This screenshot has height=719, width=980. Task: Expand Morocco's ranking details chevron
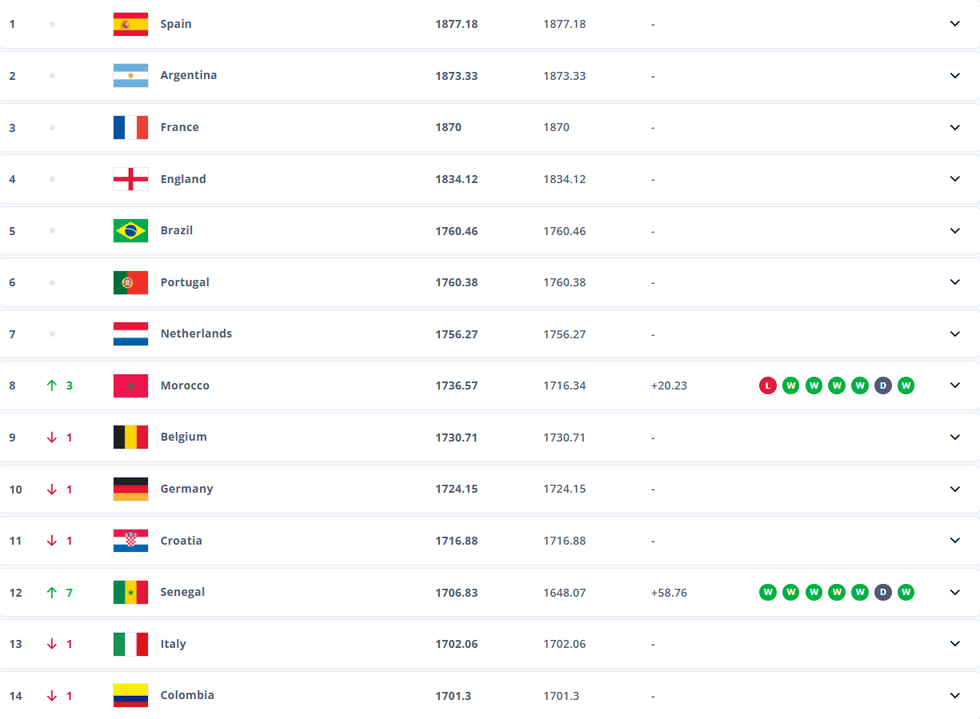pos(955,386)
